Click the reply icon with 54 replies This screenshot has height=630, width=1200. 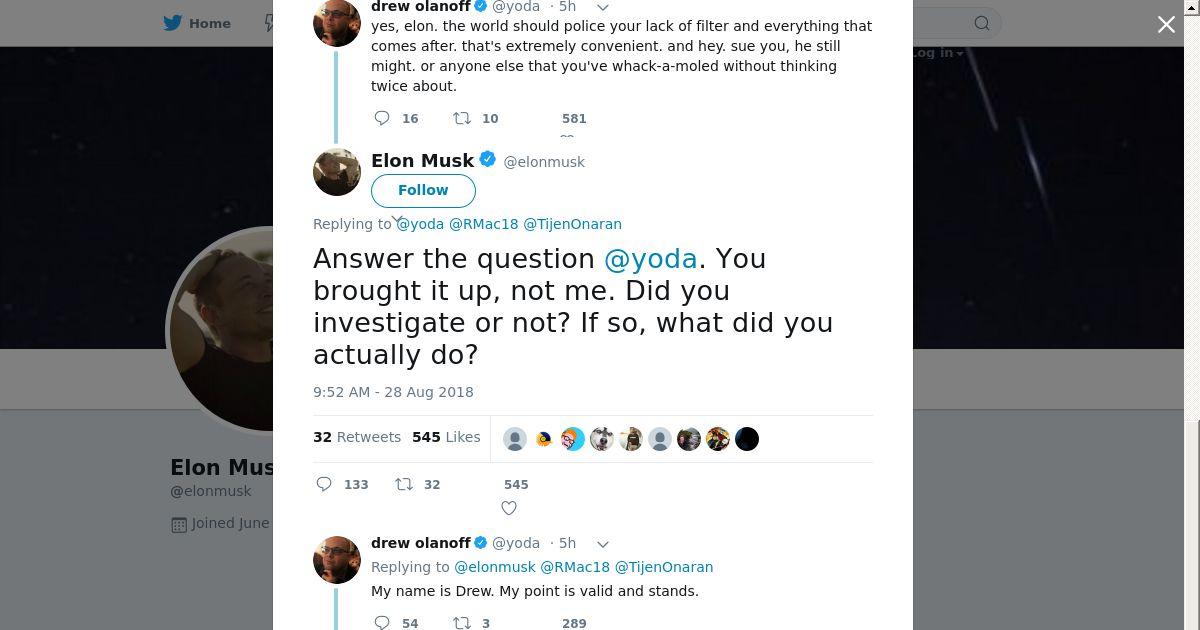click(x=382, y=622)
